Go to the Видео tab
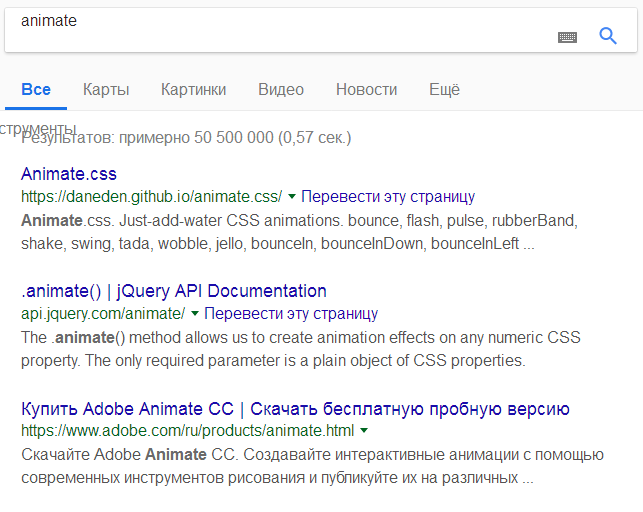 coord(281,90)
